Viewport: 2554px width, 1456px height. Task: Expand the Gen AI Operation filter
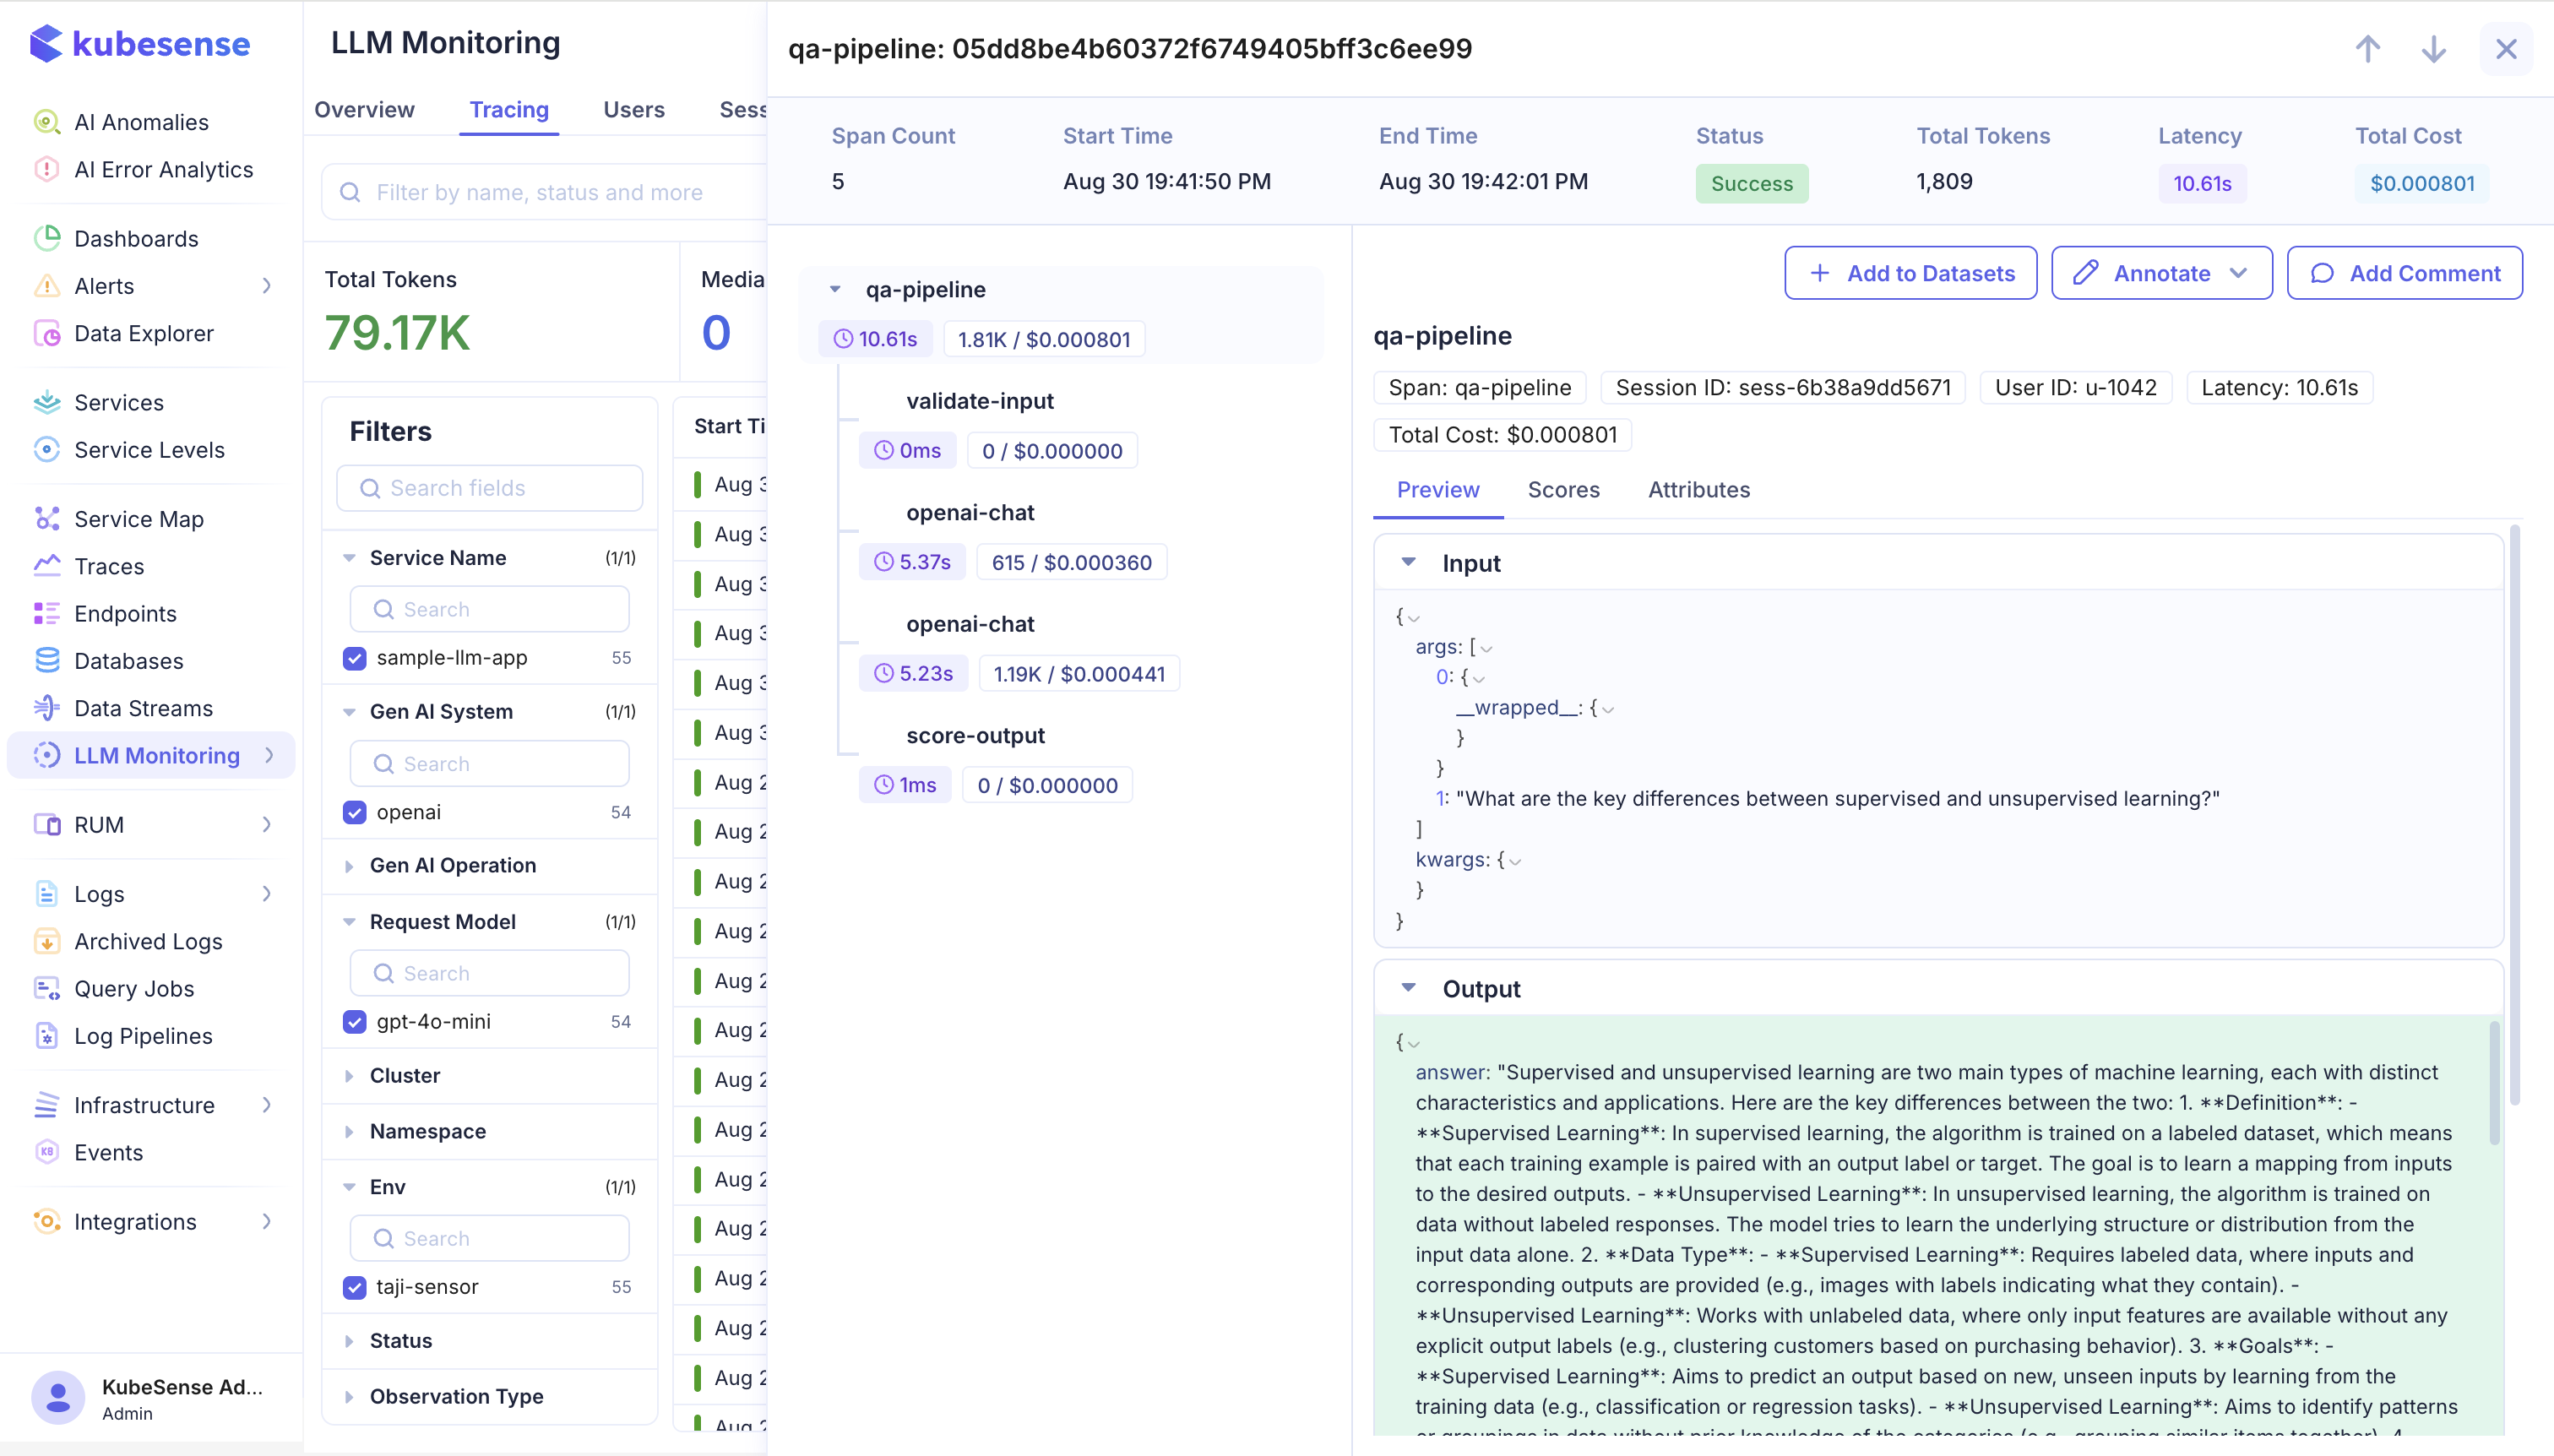349,866
